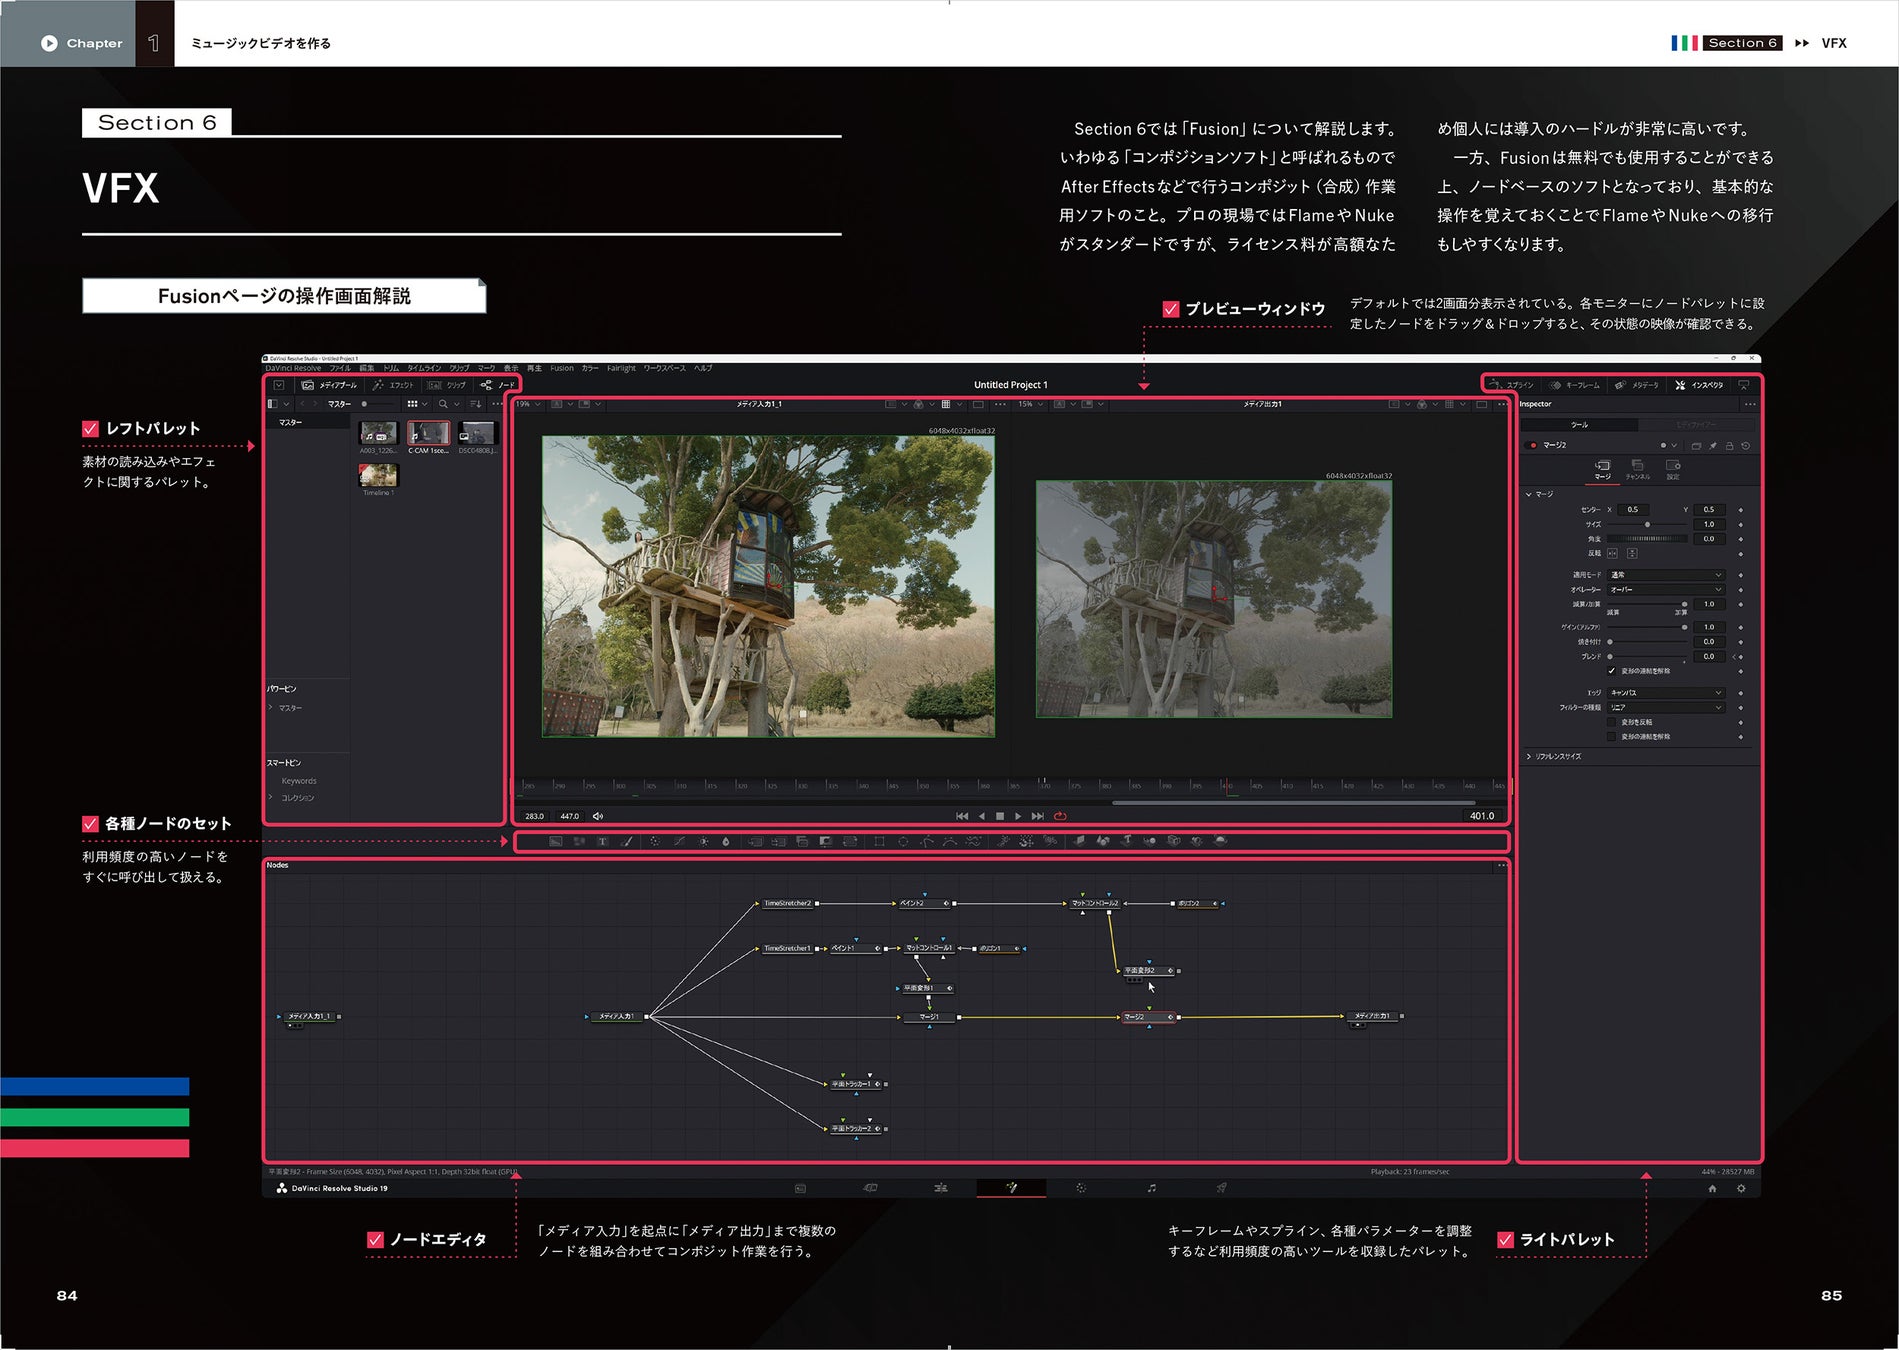
Task: Add a Blur (droplet) node from the toolbar
Action: [x=726, y=841]
